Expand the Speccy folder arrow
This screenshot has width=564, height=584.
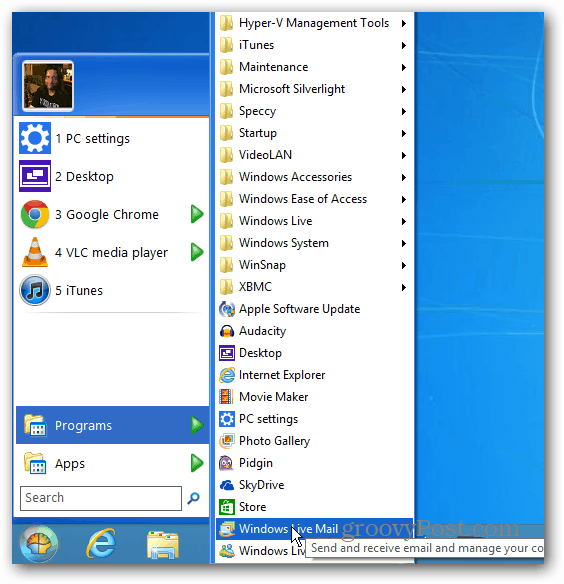(404, 111)
